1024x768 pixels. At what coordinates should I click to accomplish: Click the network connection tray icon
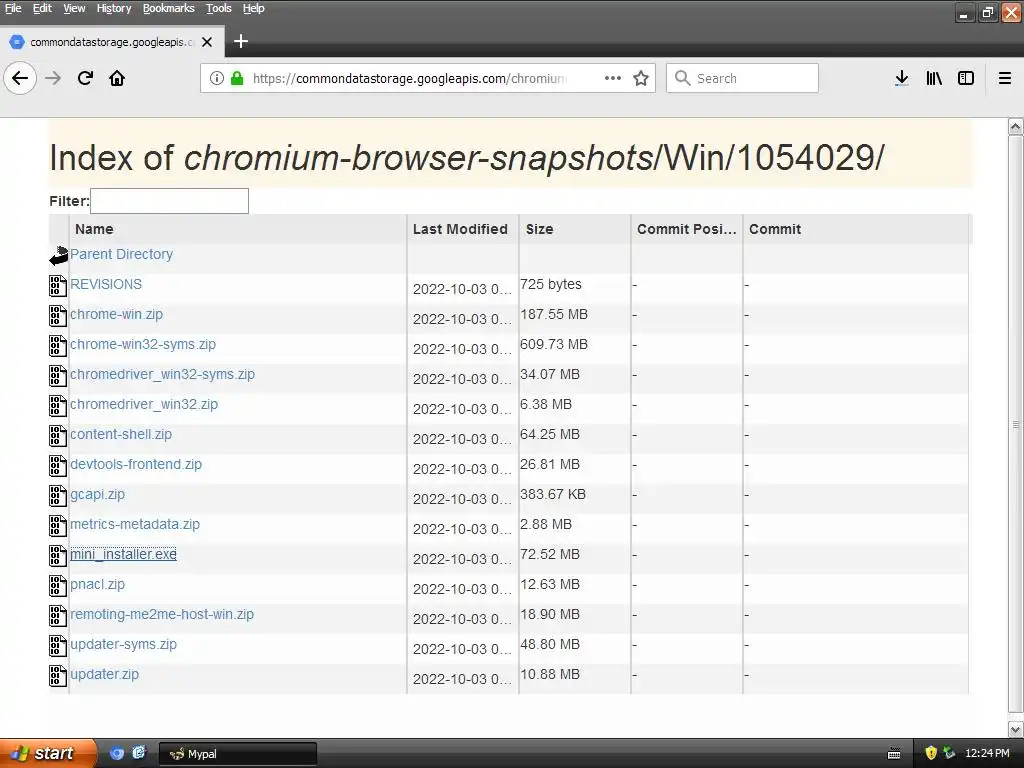tap(949, 753)
